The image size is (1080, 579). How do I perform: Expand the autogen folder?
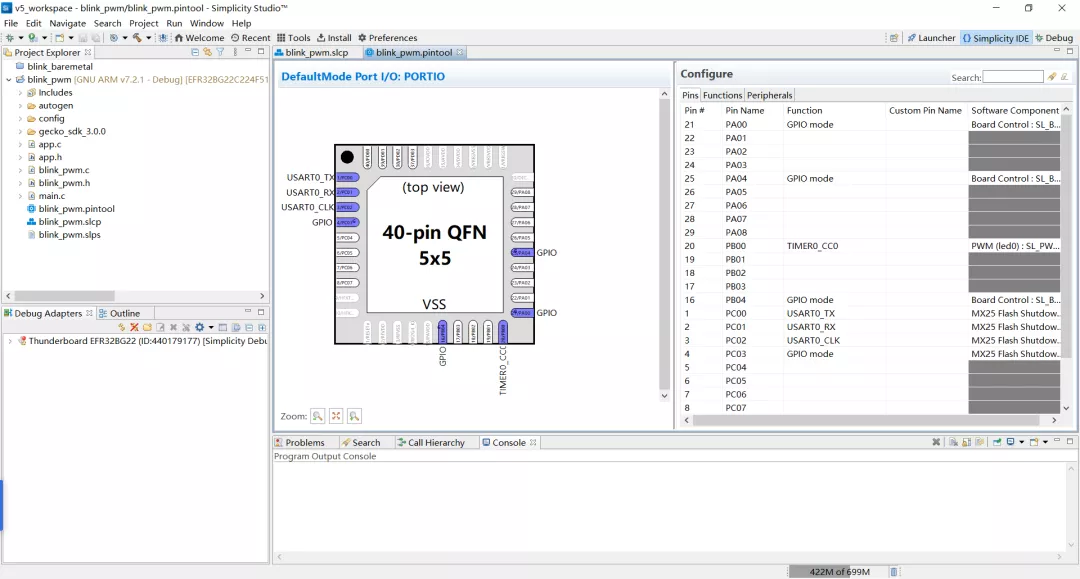coord(20,106)
